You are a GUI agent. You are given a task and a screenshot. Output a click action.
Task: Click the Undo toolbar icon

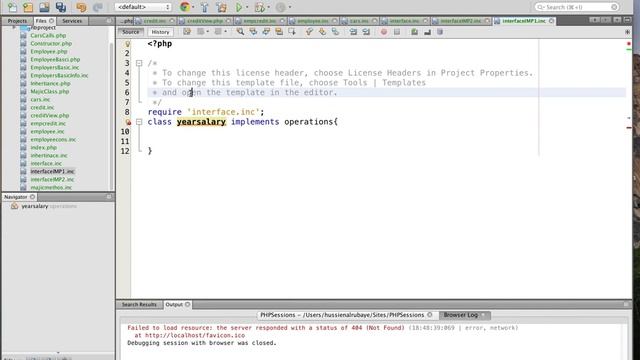pos(81,7)
